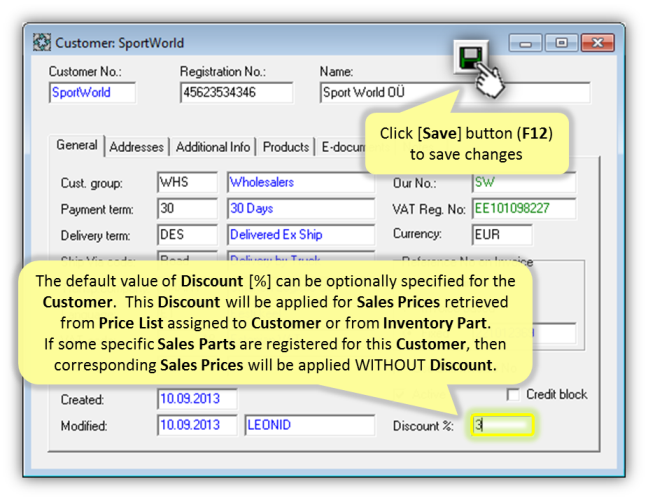Click the Cust. group label
Viewport: 648px width, 500px height.
(91, 183)
